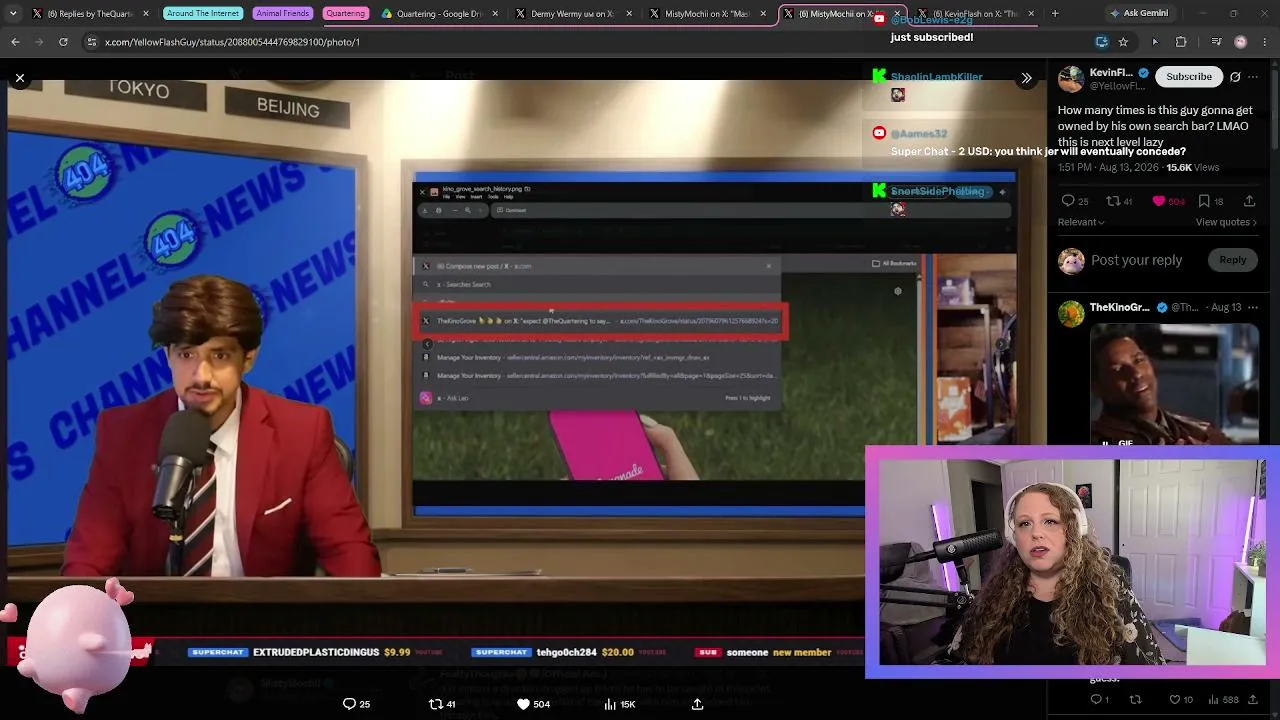Viewport: 1280px width, 720px height.
Task: View analytics showing 15K under the photo
Action: (620, 704)
